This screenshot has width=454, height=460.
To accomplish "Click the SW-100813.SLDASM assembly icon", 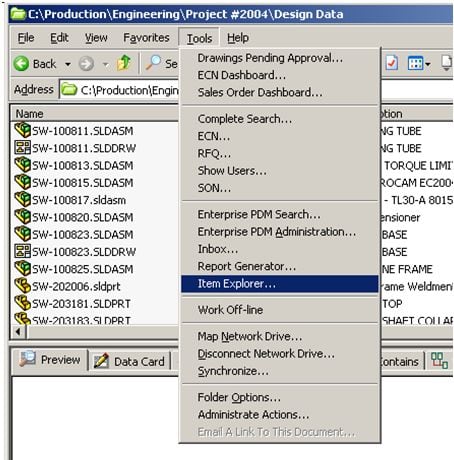I will [x=22, y=165].
